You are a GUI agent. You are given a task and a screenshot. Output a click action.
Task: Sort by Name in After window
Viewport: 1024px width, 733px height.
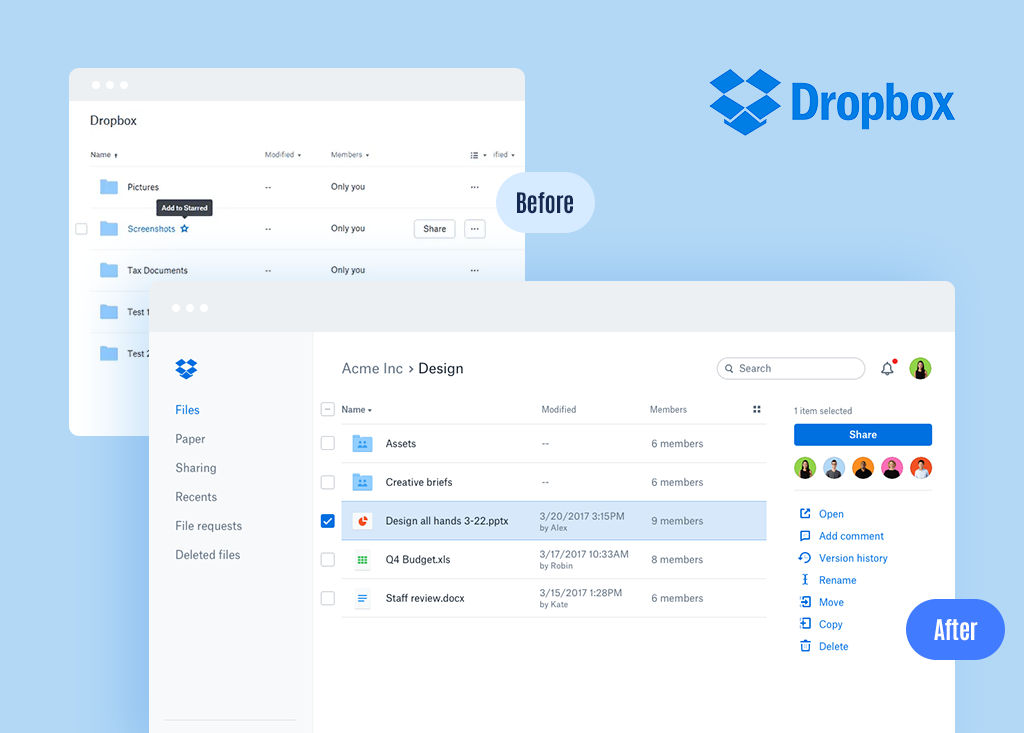pyautogui.click(x=357, y=410)
